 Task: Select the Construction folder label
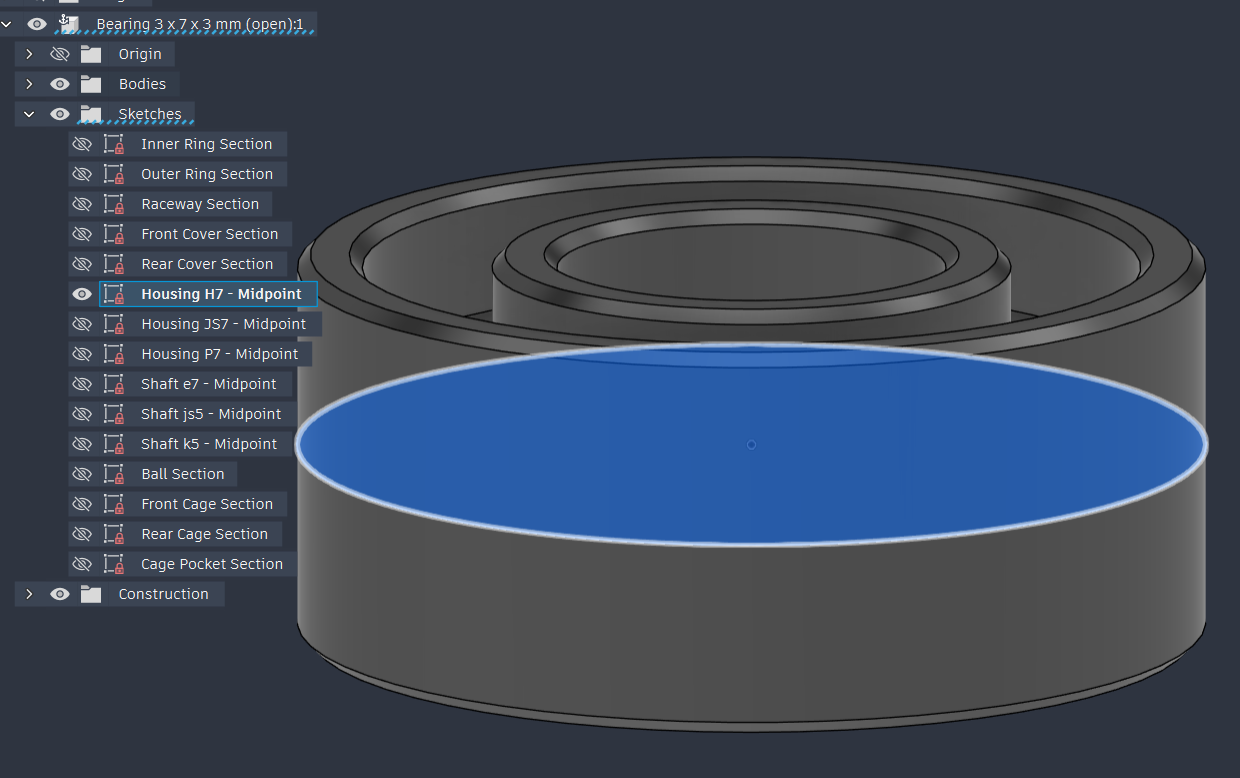[164, 594]
